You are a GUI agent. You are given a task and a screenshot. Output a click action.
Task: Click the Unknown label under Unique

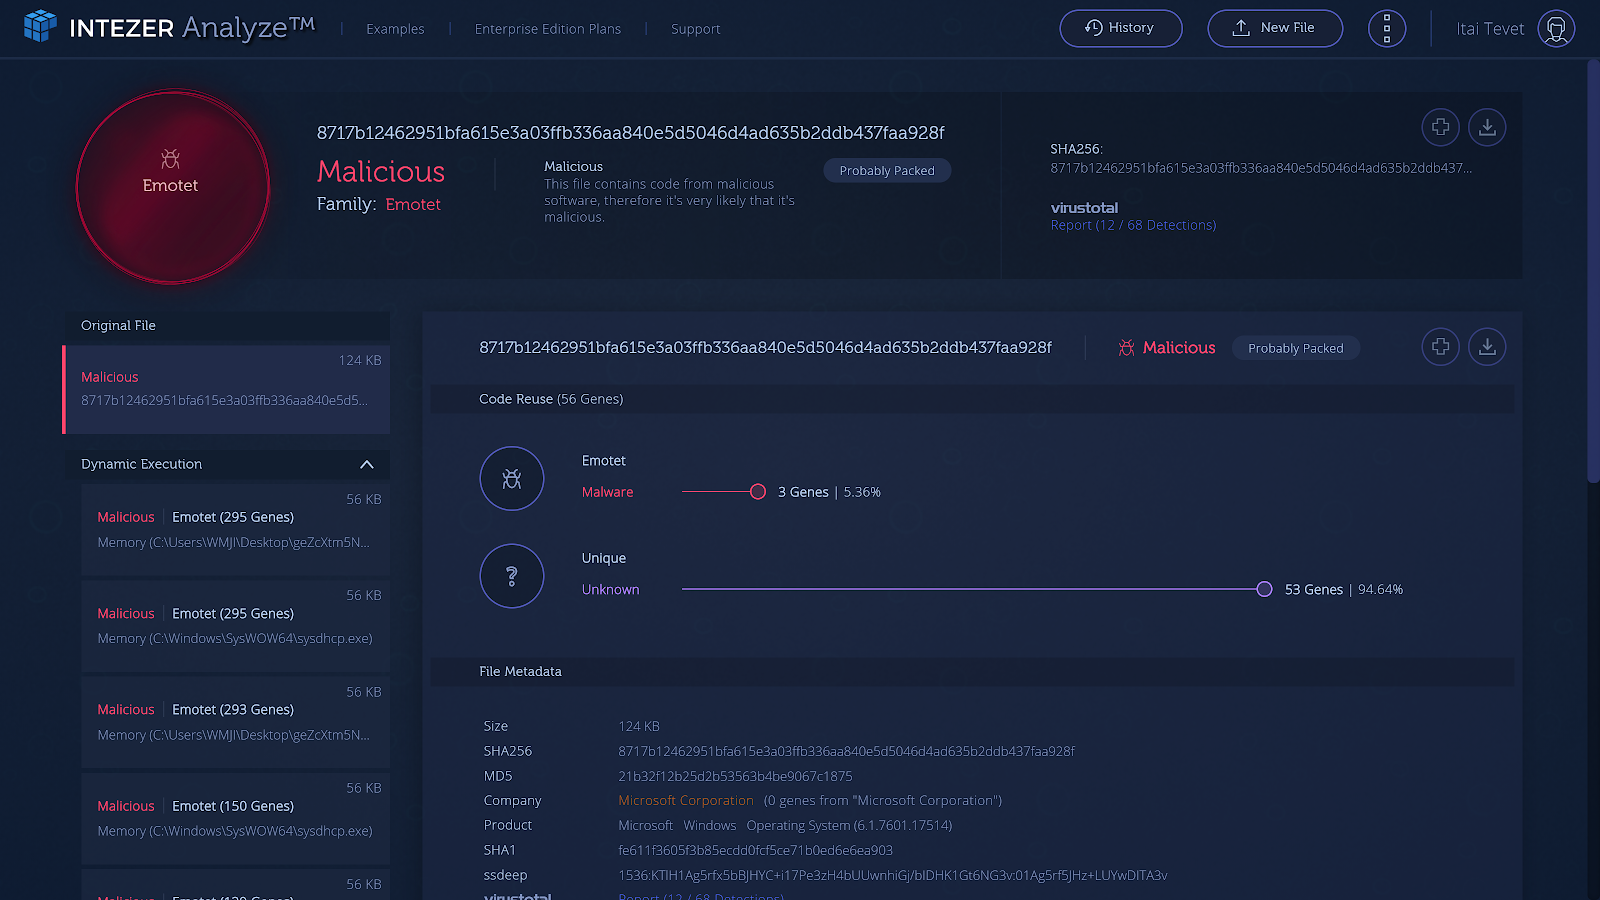click(x=610, y=590)
